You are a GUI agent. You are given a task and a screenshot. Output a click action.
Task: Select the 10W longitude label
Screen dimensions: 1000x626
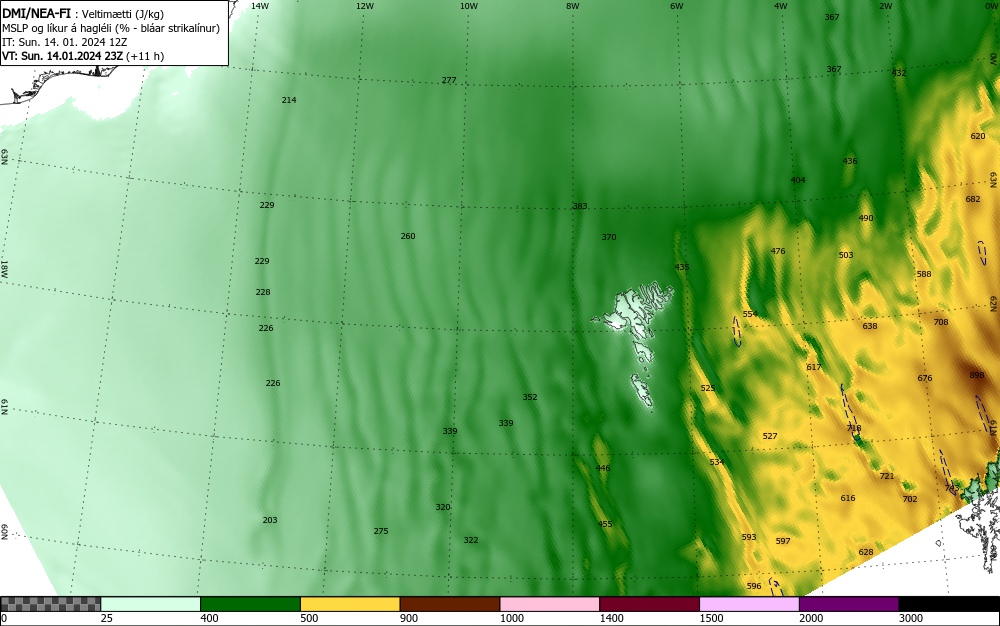click(x=469, y=6)
